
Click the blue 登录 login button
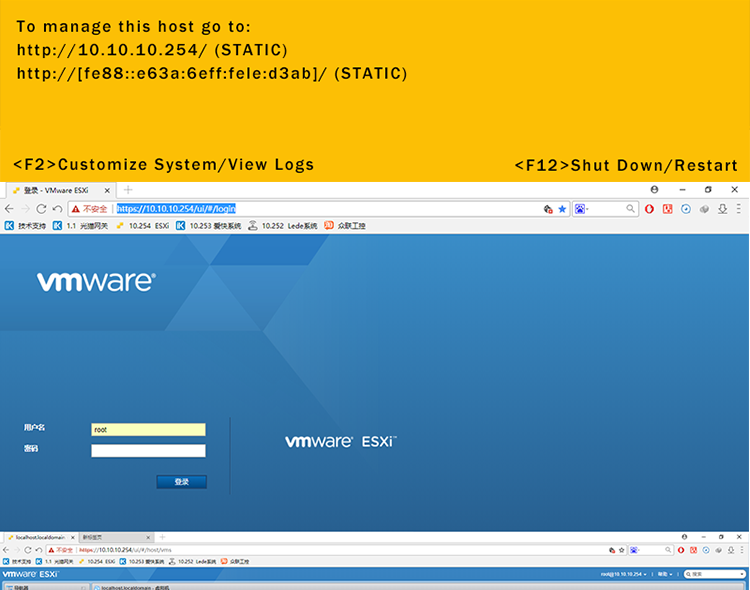click(x=182, y=482)
